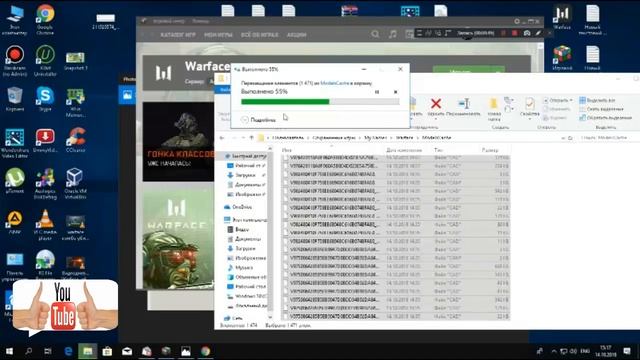Viewport: 640px width, 360px height.
Task: Open Google Chrome from the taskbar
Action: (205, 351)
